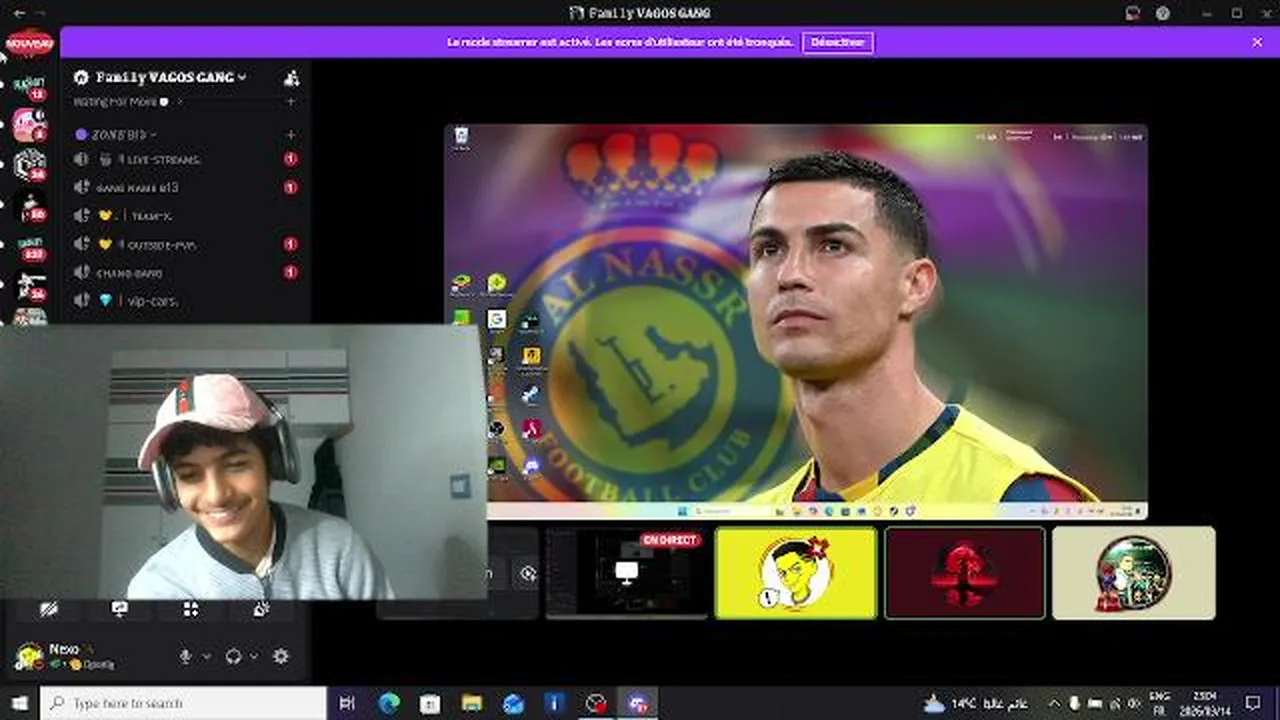The height and width of the screenshot is (720, 1280).
Task: Open Microsoft Edge from the taskbar
Action: pos(389,703)
